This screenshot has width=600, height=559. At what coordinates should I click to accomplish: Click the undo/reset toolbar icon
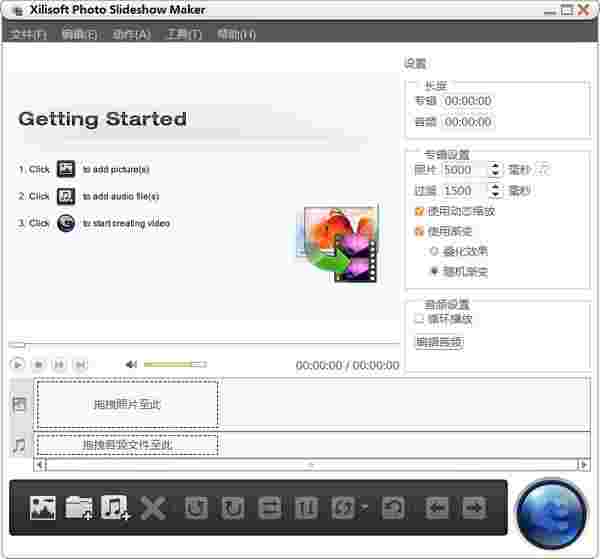(394, 508)
